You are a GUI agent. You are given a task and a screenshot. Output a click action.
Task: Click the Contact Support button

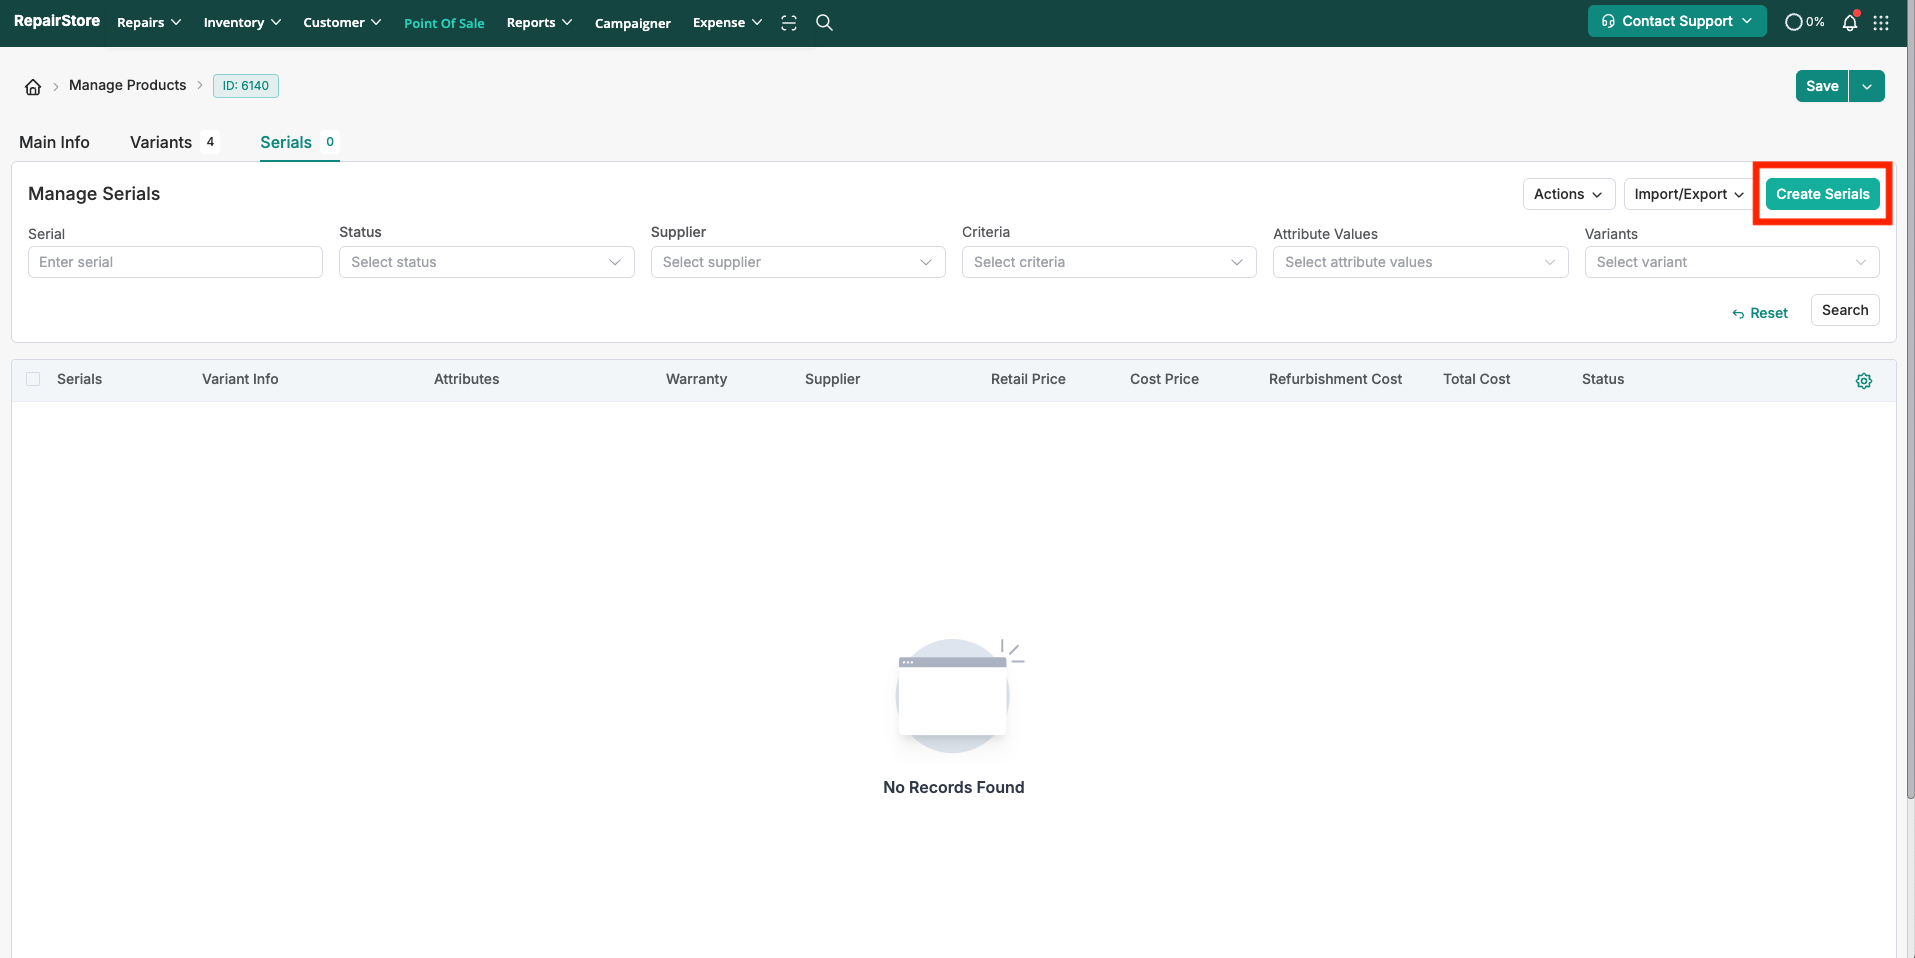pos(1676,21)
